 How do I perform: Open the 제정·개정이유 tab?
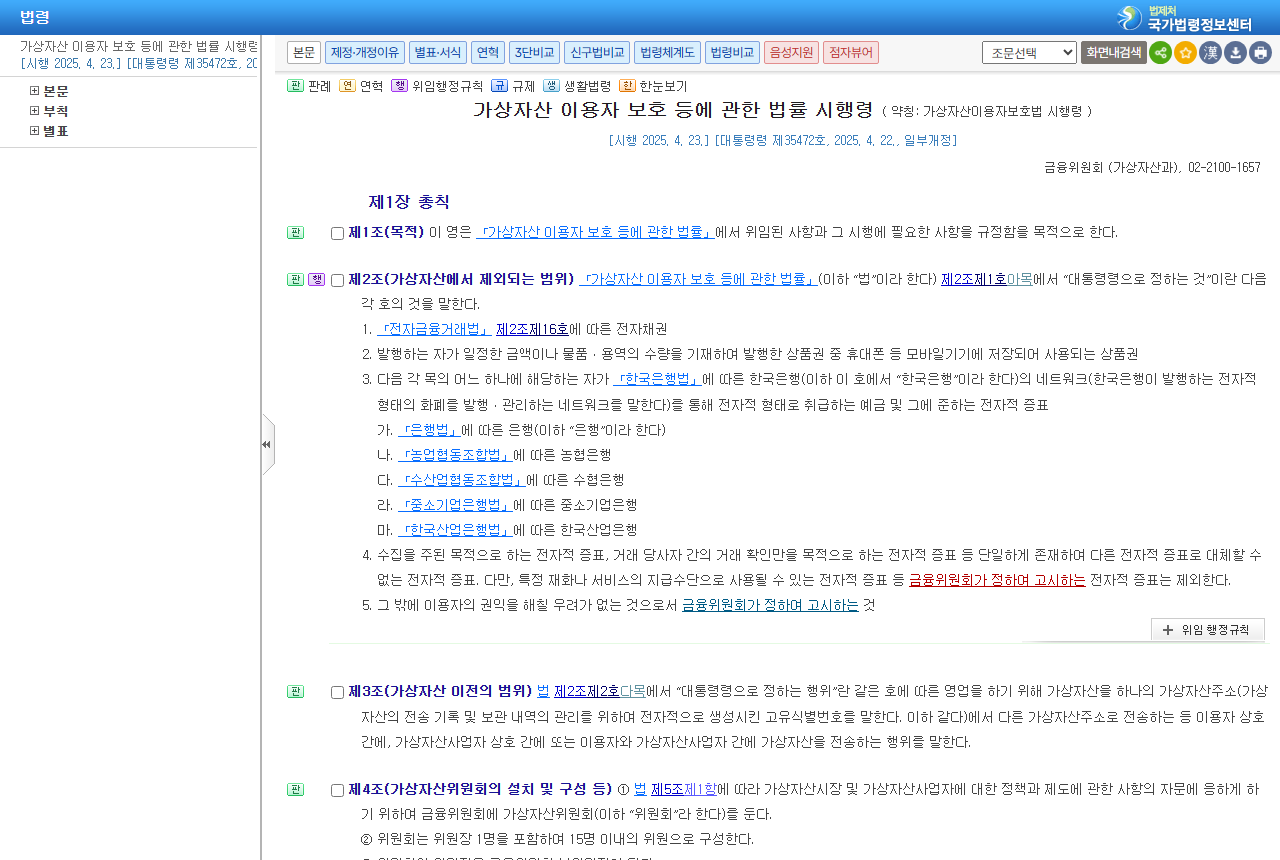pyautogui.click(x=365, y=52)
